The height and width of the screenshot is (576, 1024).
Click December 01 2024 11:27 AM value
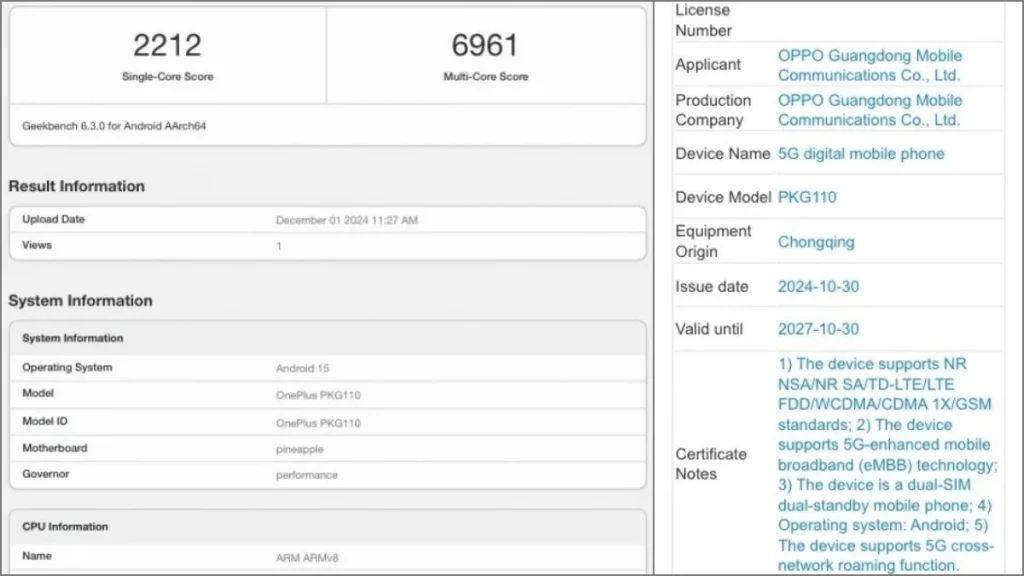point(347,220)
